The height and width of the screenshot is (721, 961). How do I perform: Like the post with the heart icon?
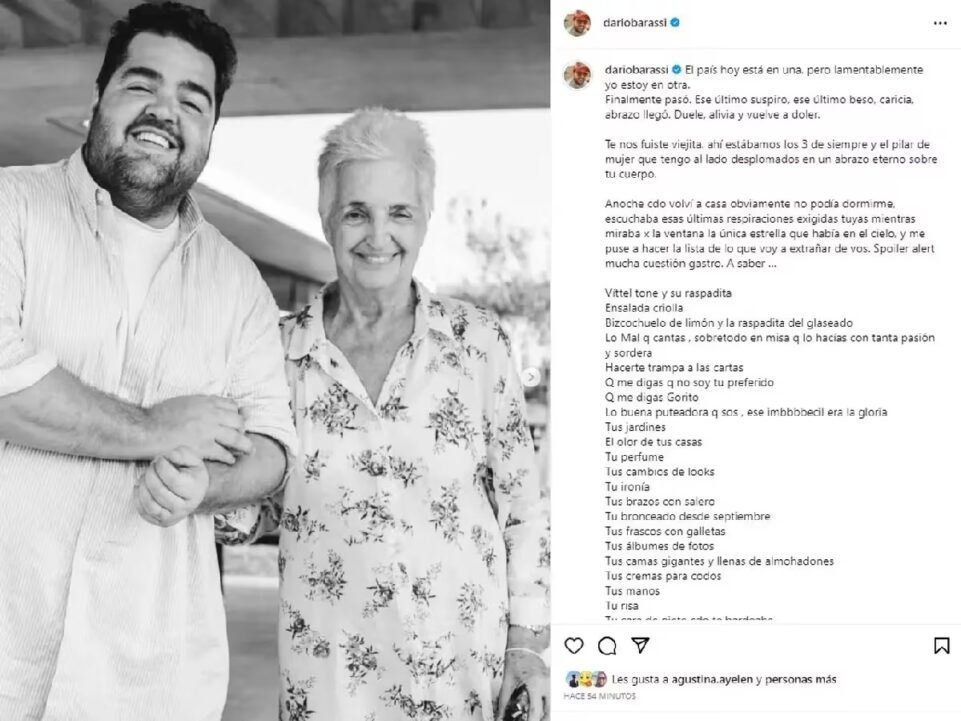[574, 646]
